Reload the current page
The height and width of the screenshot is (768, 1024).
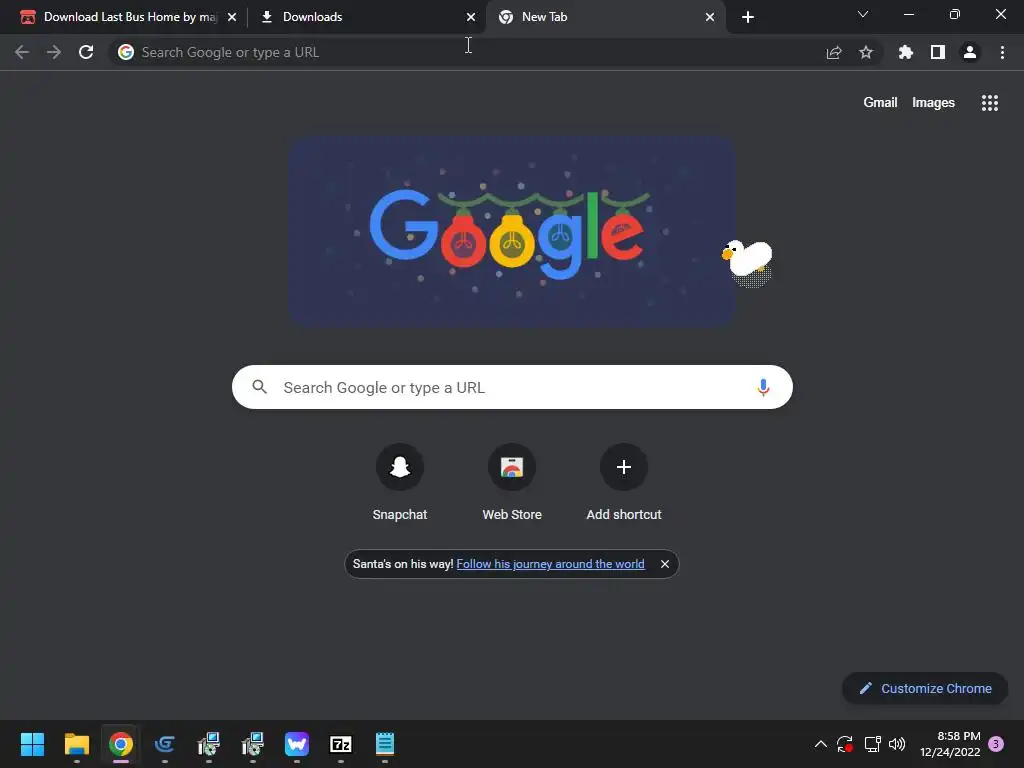[x=86, y=52]
